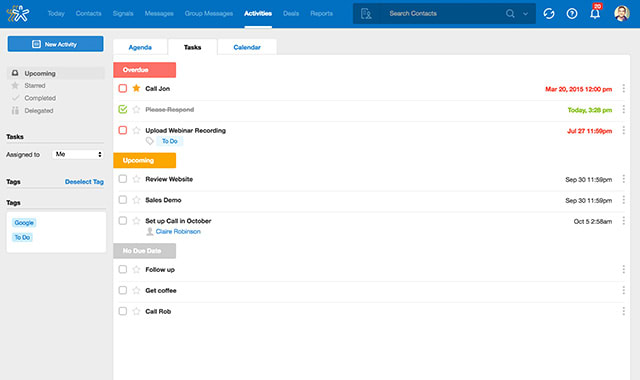Image resolution: width=640 pixels, height=380 pixels.
Task: Check the Get coffee task checkbox
Action: point(122,290)
